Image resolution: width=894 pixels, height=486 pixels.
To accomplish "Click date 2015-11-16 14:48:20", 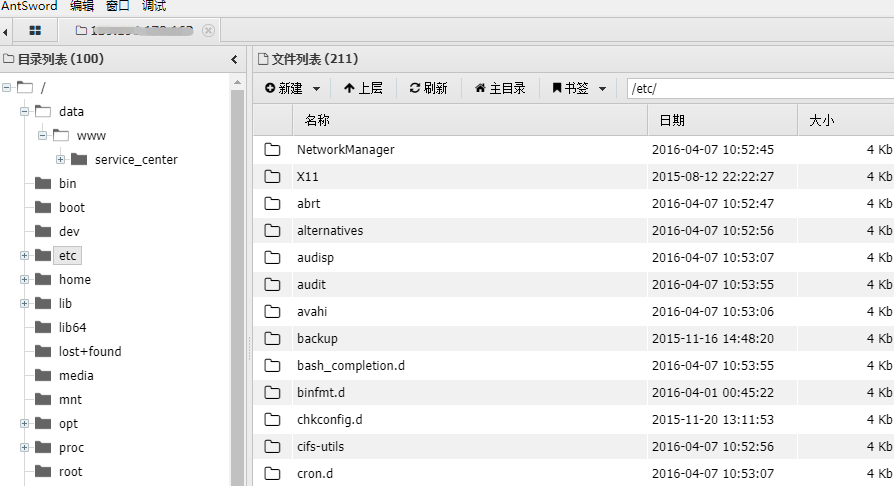I will [x=713, y=338].
